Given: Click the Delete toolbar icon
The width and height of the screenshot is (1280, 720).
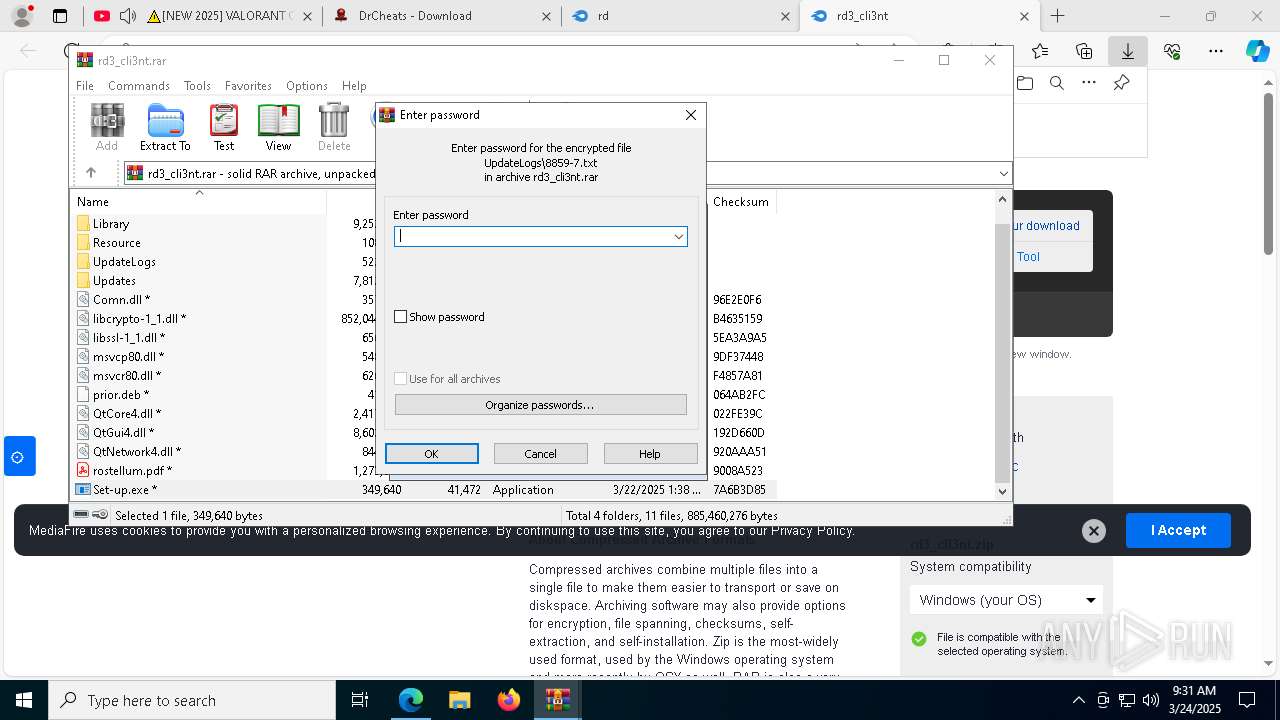Looking at the screenshot, I should pos(334,128).
